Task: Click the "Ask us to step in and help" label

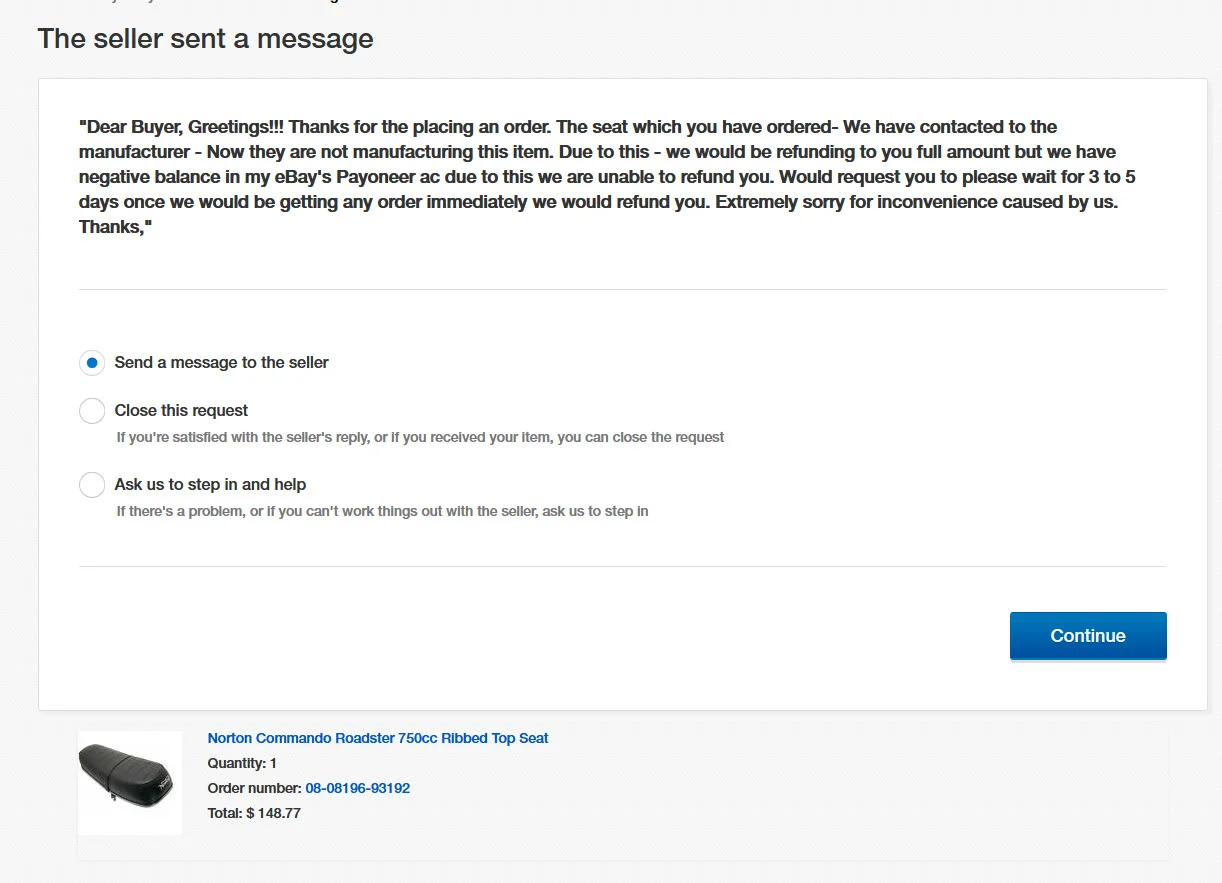Action: 210,485
